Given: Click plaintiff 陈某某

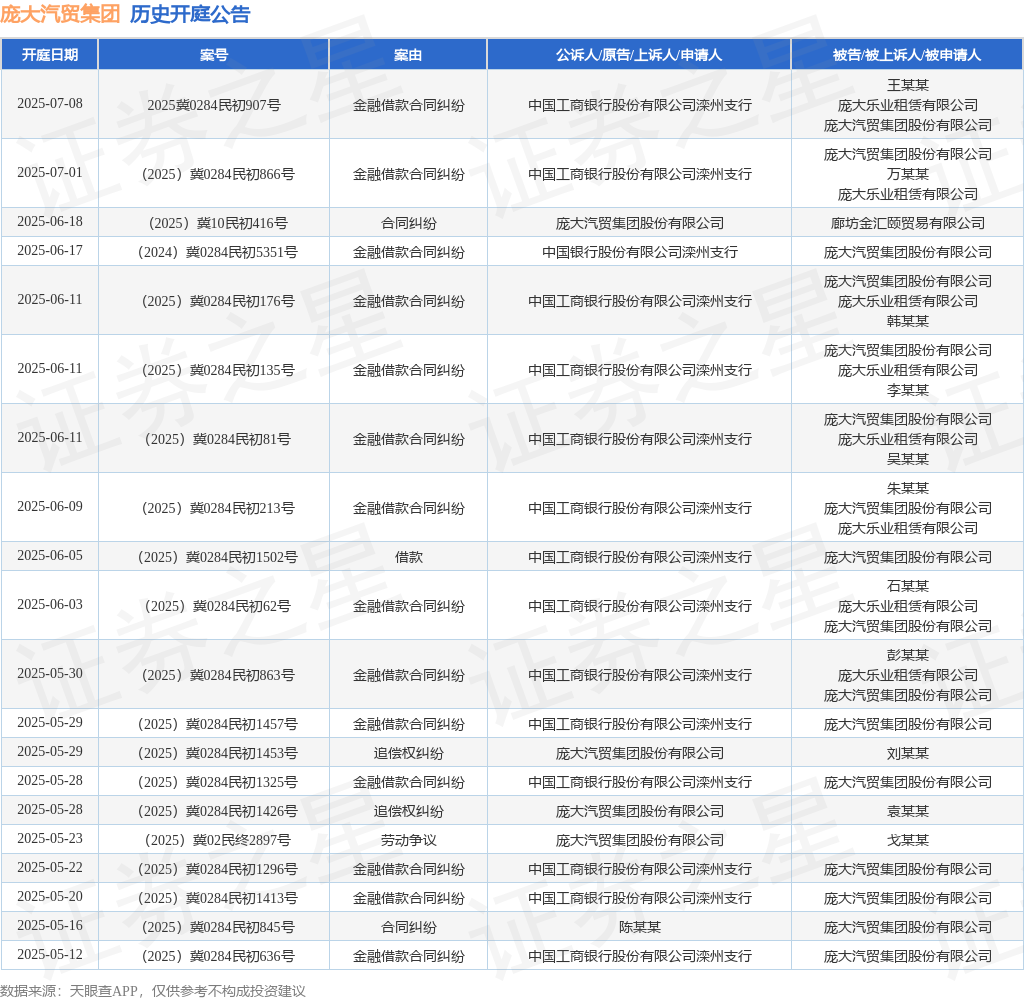Looking at the screenshot, I should (639, 927).
